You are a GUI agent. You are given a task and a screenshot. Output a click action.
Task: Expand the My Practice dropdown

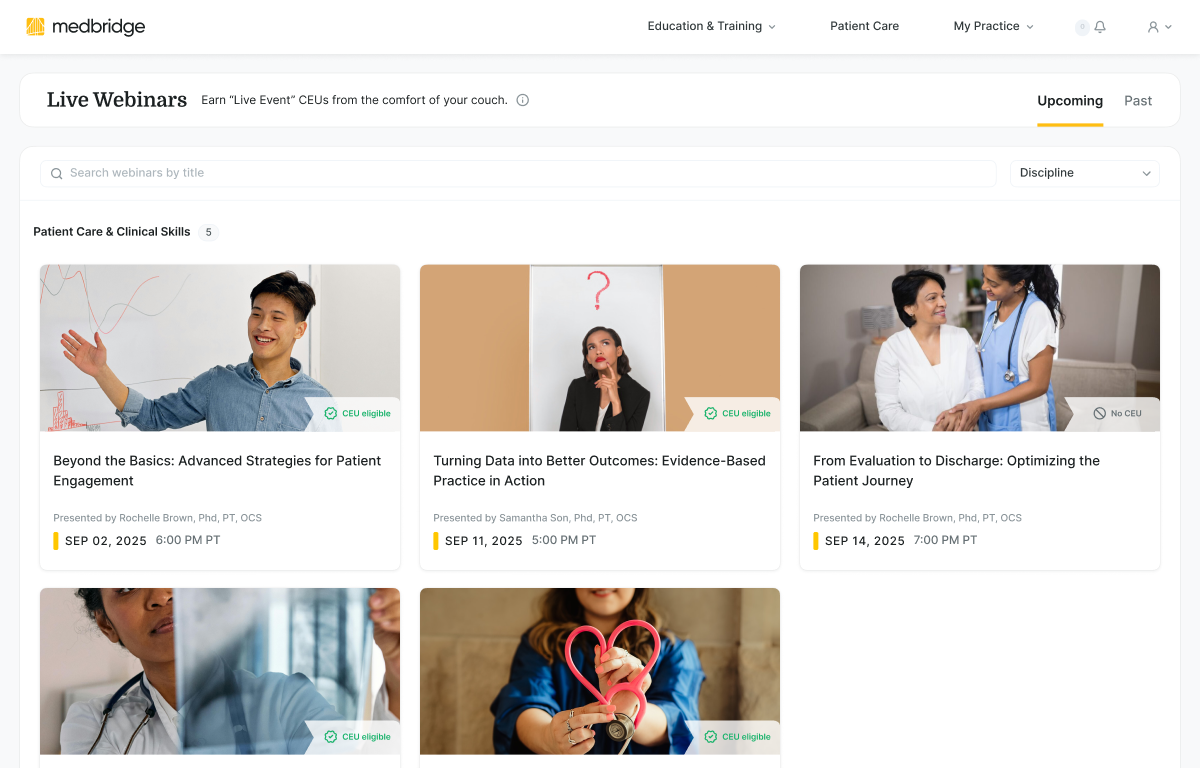tap(993, 26)
